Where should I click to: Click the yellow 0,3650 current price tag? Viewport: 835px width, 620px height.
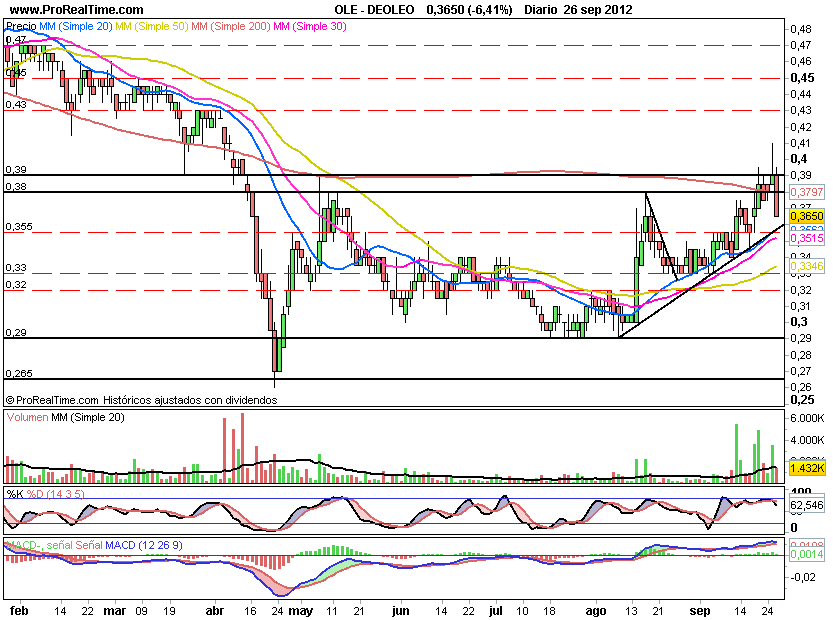tap(805, 215)
